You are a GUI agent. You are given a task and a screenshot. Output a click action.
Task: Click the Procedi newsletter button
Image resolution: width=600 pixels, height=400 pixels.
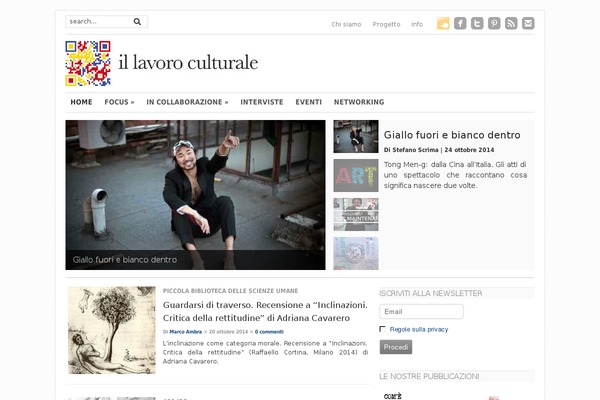coord(396,347)
